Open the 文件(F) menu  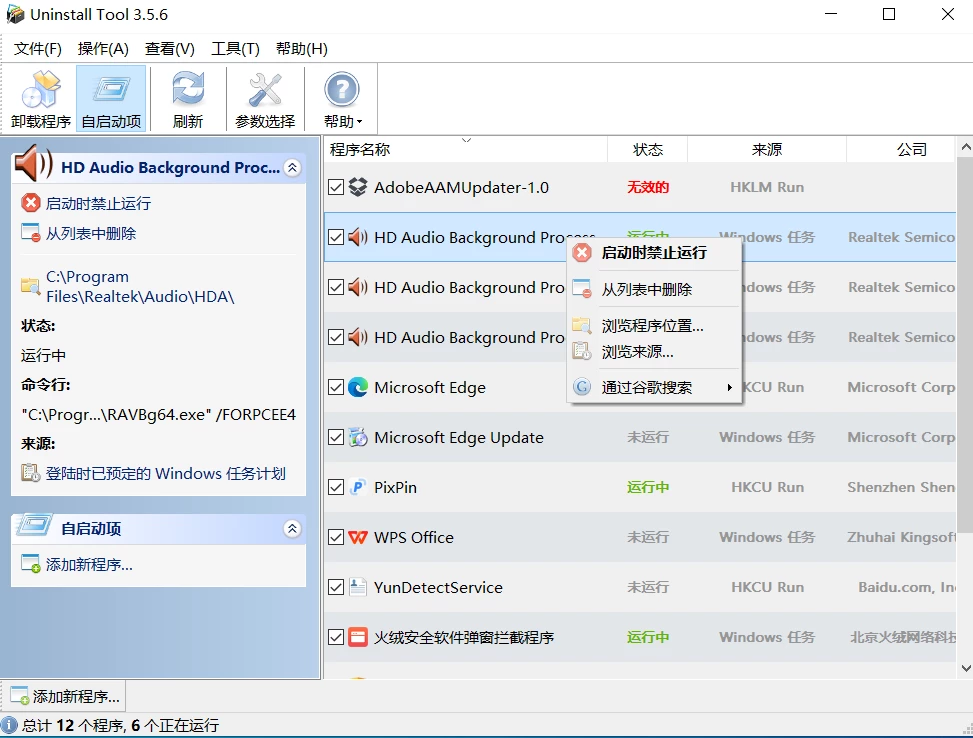(x=37, y=48)
